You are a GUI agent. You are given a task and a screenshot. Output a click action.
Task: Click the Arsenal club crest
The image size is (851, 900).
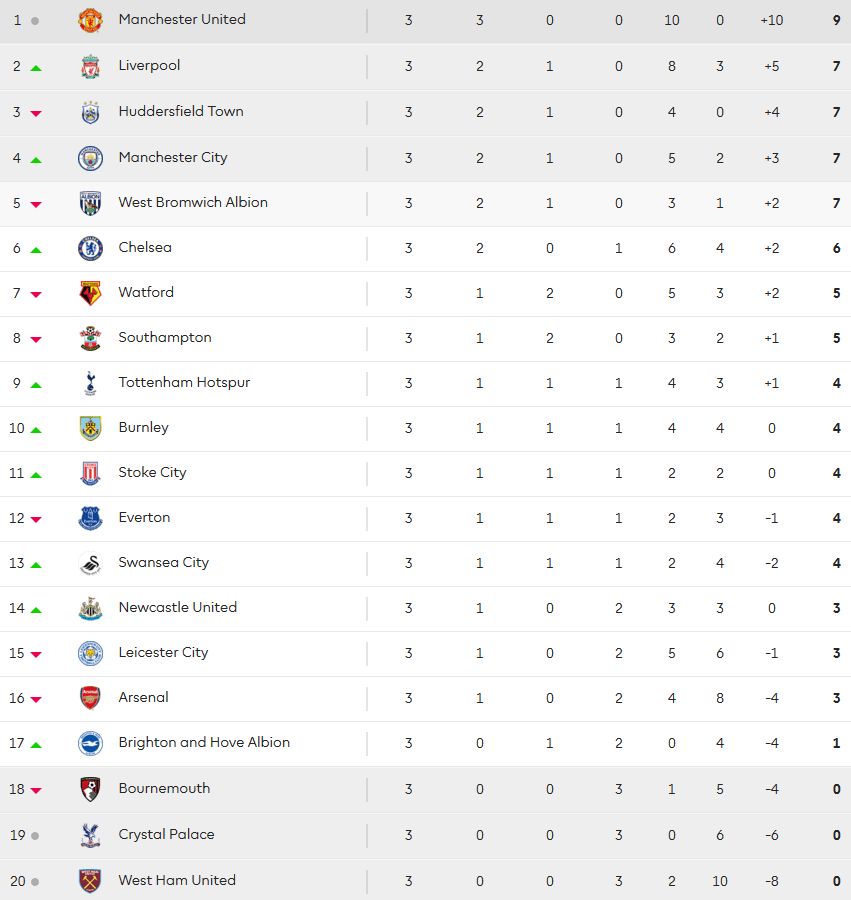pyautogui.click(x=90, y=698)
